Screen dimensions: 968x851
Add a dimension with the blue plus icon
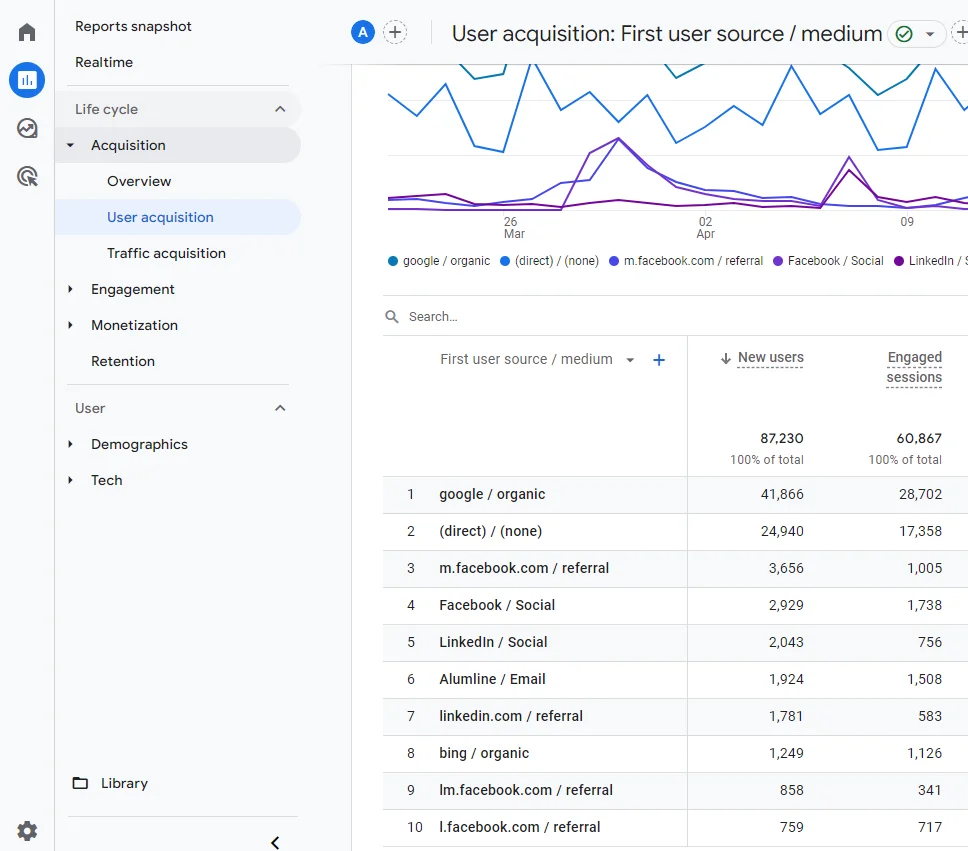click(x=659, y=360)
